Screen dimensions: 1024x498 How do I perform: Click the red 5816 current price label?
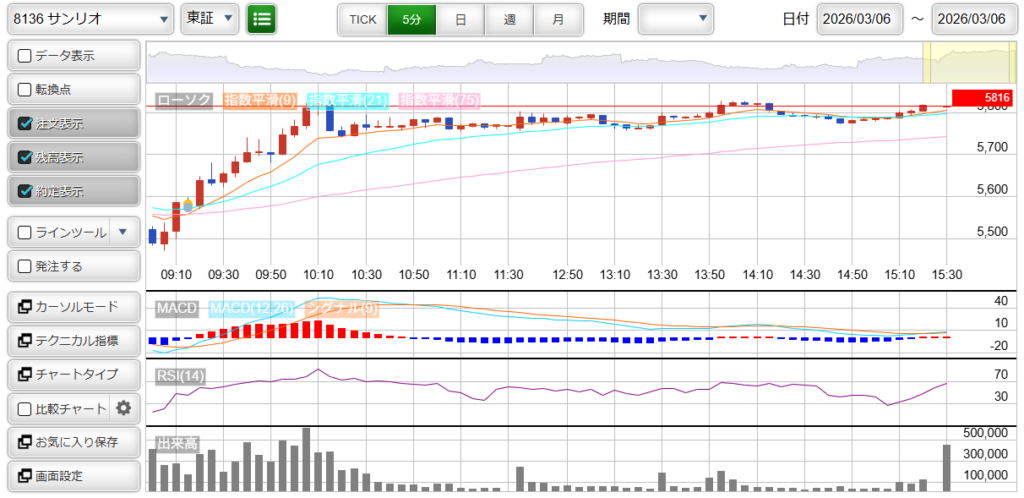pyautogui.click(x=983, y=97)
